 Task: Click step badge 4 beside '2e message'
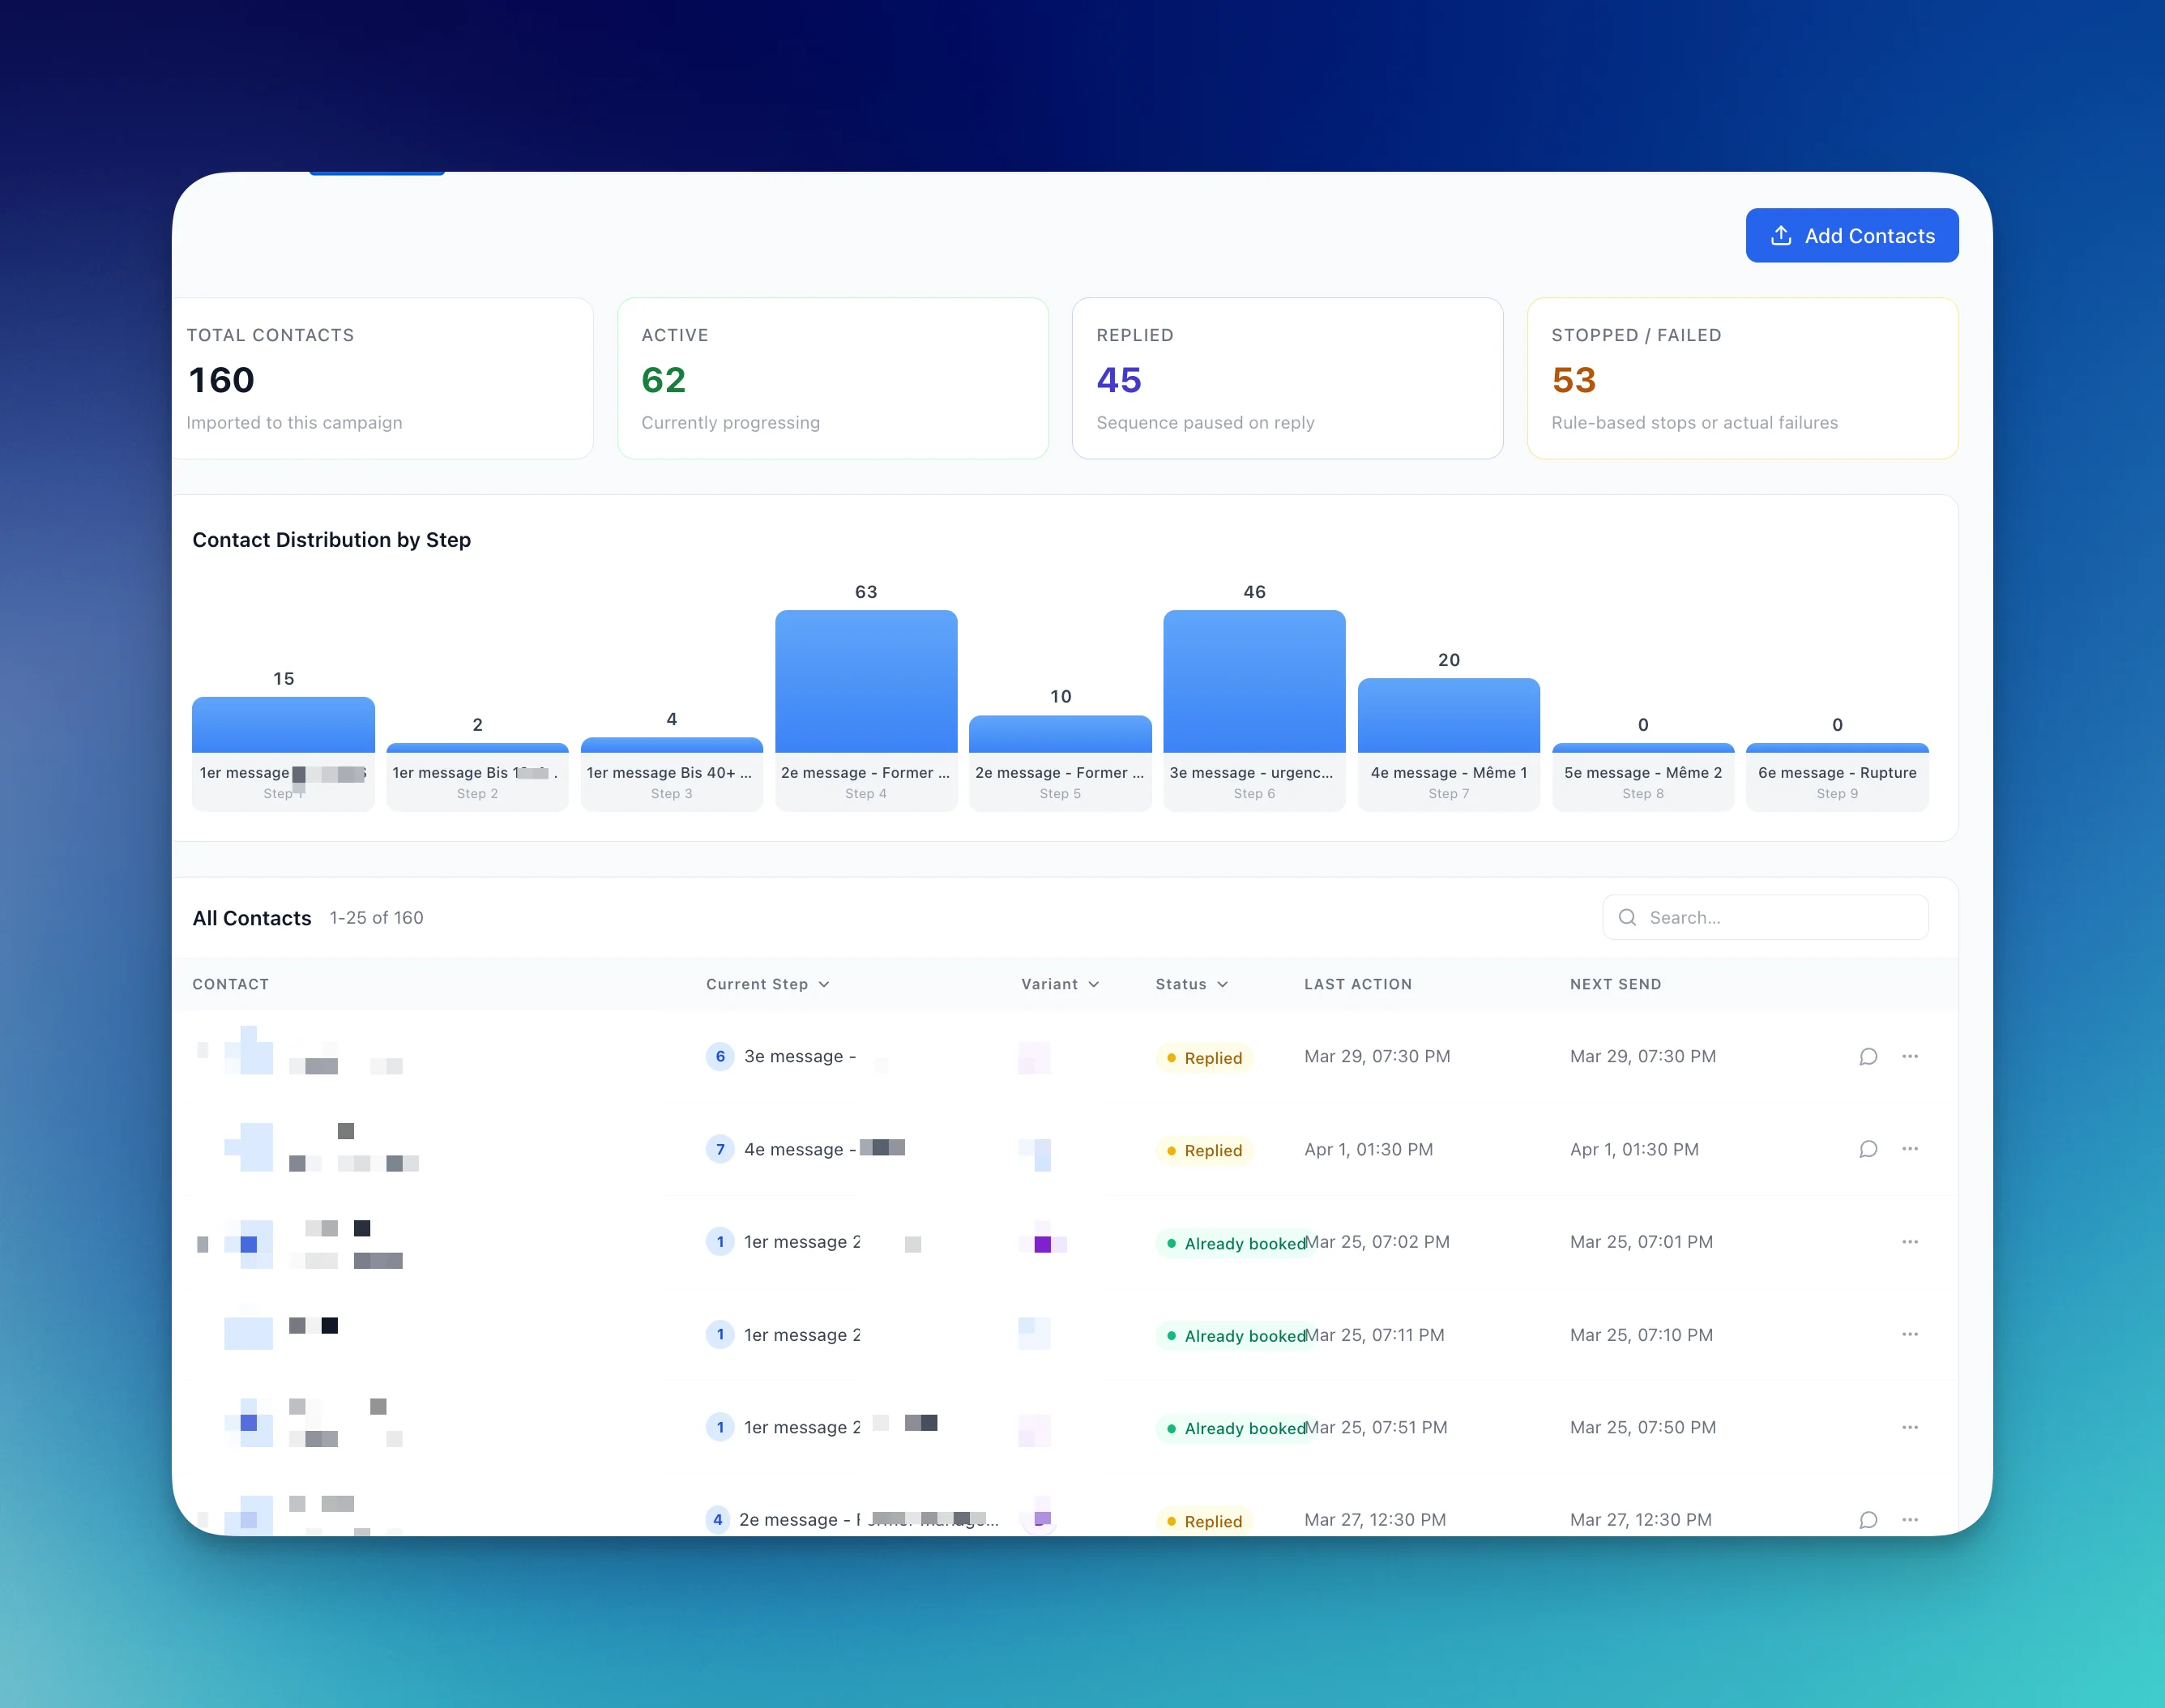[717, 1520]
